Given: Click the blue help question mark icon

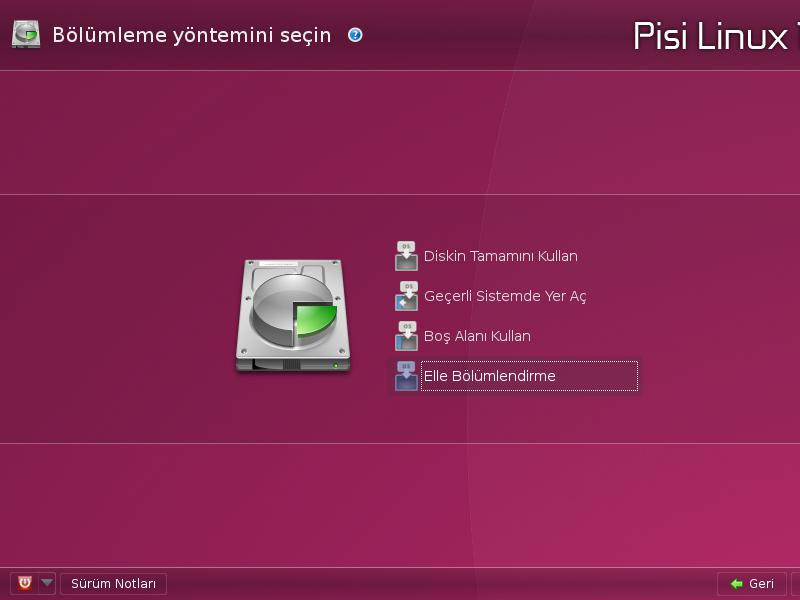Looking at the screenshot, I should coord(355,35).
